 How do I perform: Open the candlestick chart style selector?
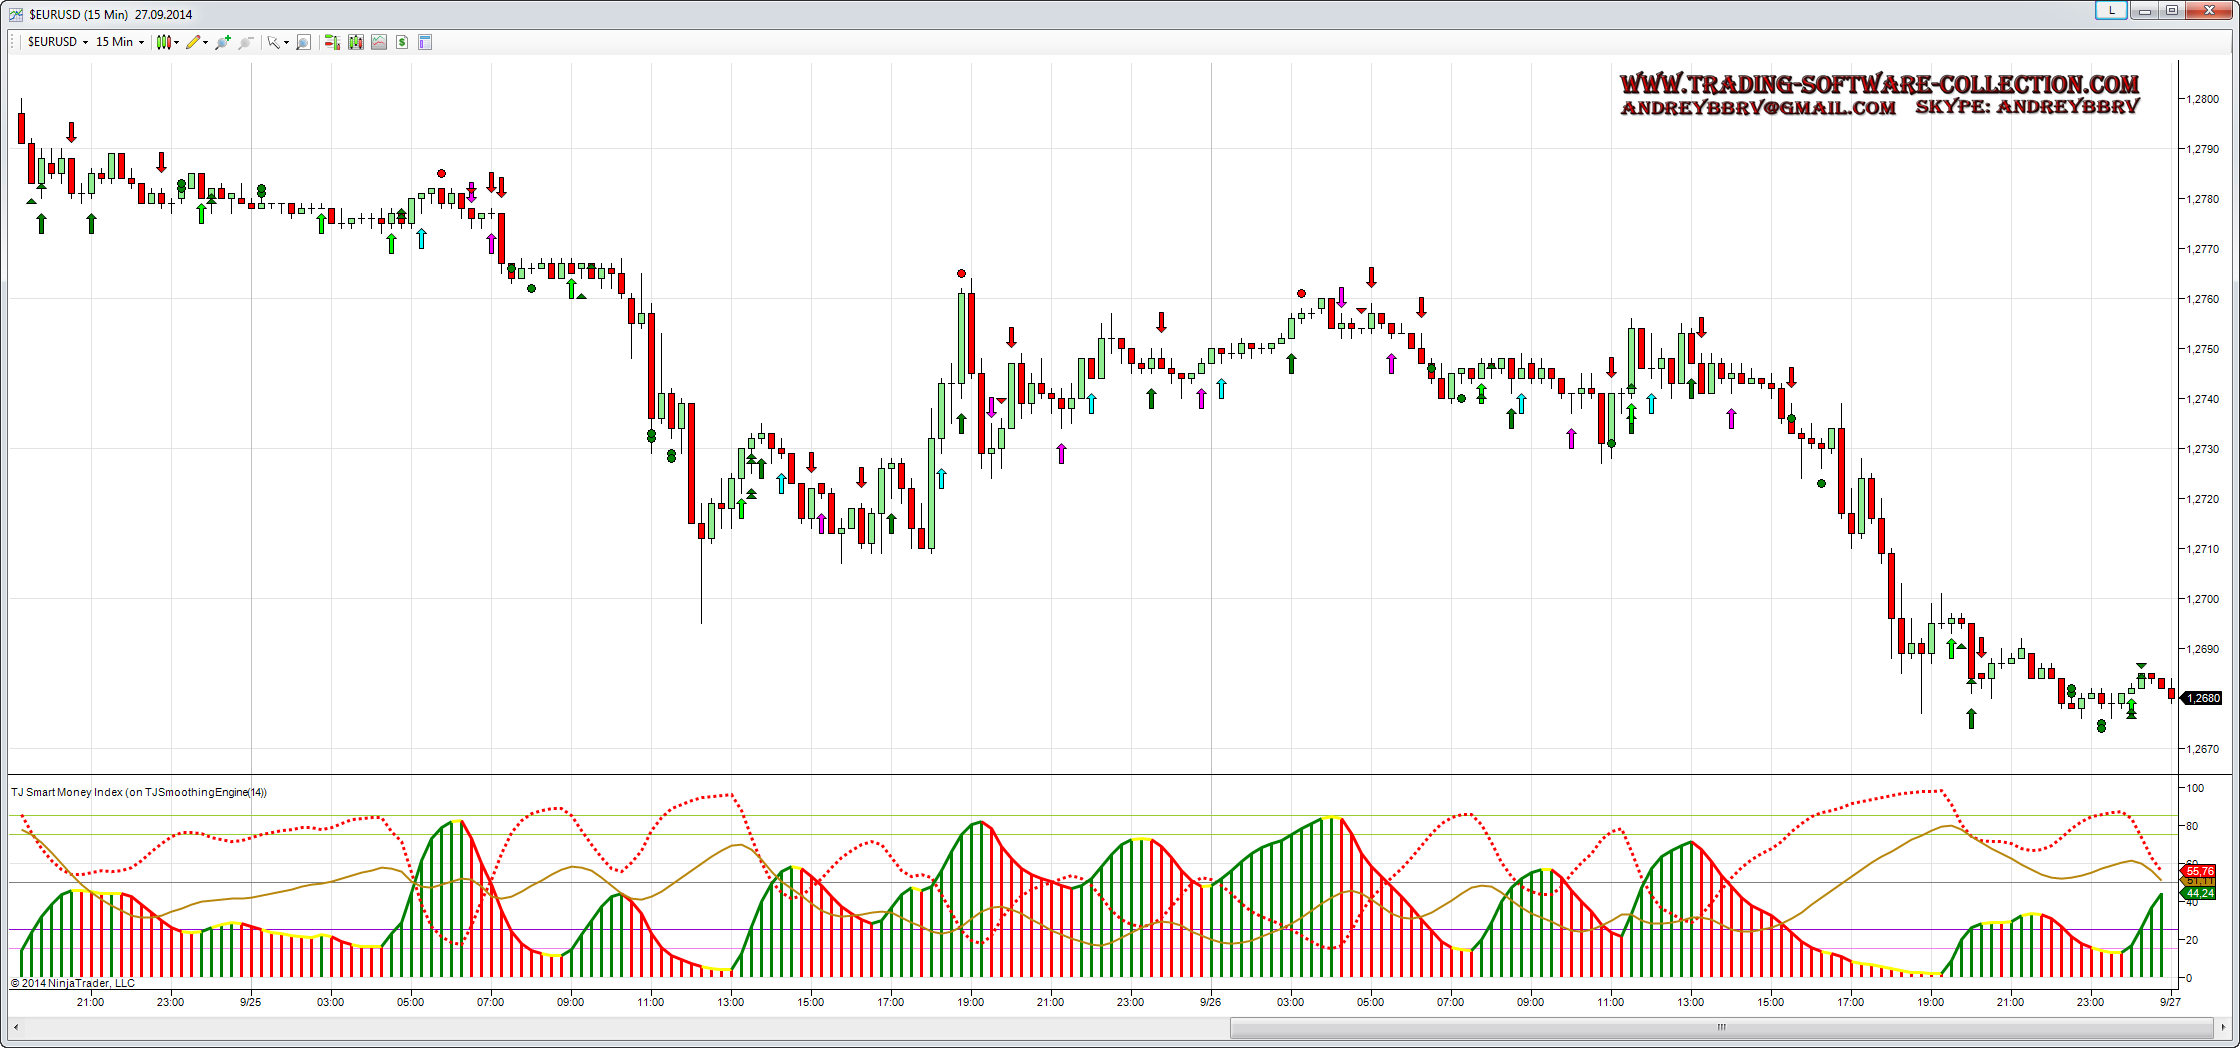pos(166,42)
